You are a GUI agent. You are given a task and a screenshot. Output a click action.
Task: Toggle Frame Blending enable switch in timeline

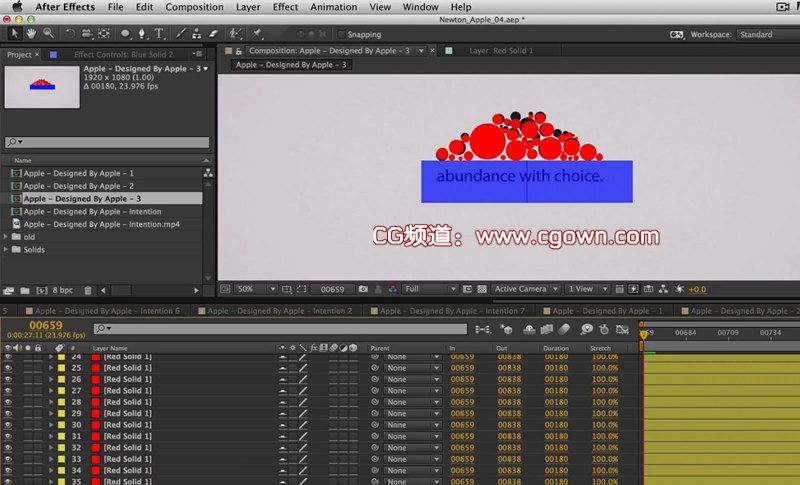point(546,329)
